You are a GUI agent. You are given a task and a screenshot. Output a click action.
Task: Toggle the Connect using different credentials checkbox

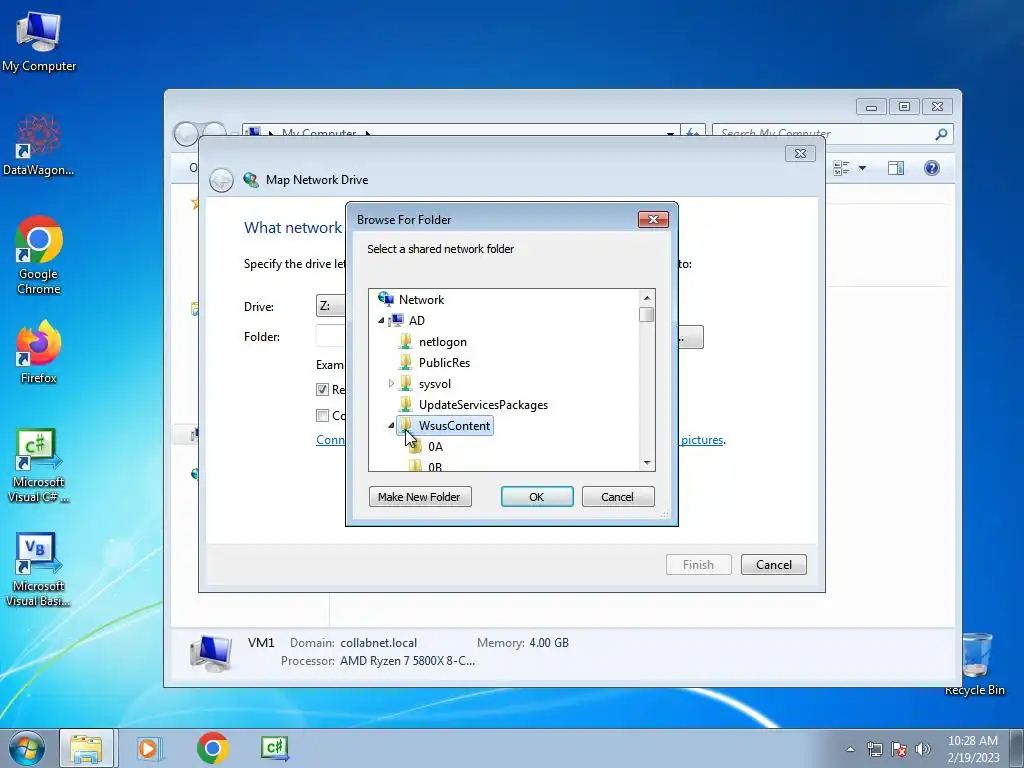point(322,415)
